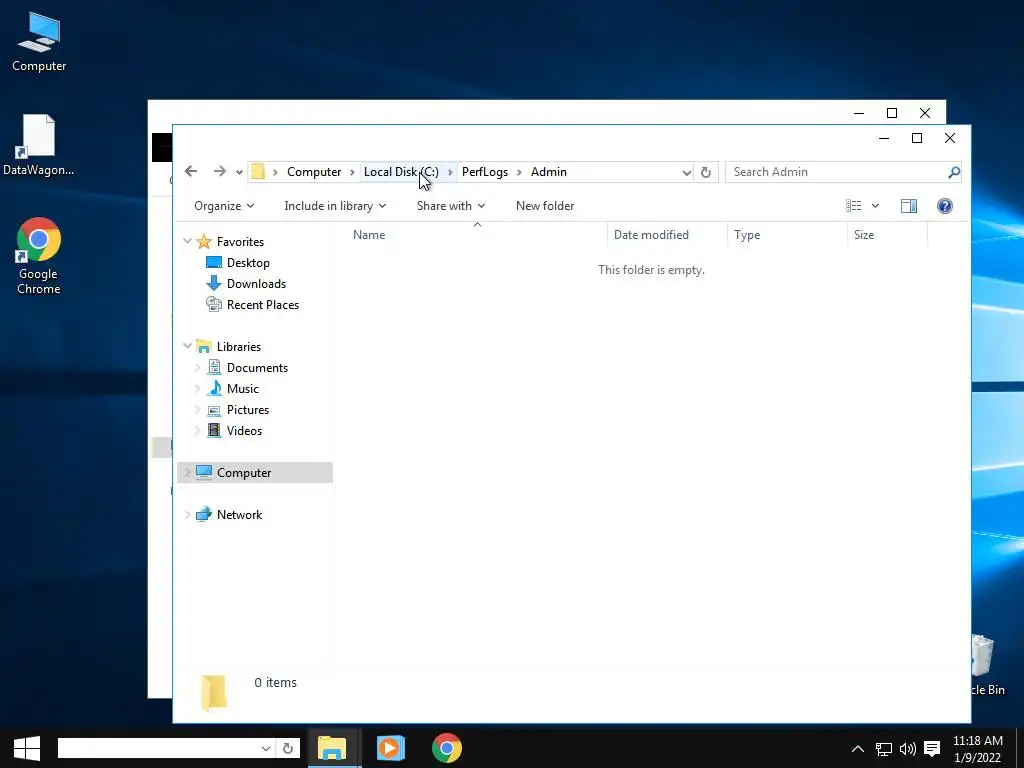Expand the chevron after PerfLogs breadcrumb
This screenshot has width=1024, height=768.
pos(520,172)
